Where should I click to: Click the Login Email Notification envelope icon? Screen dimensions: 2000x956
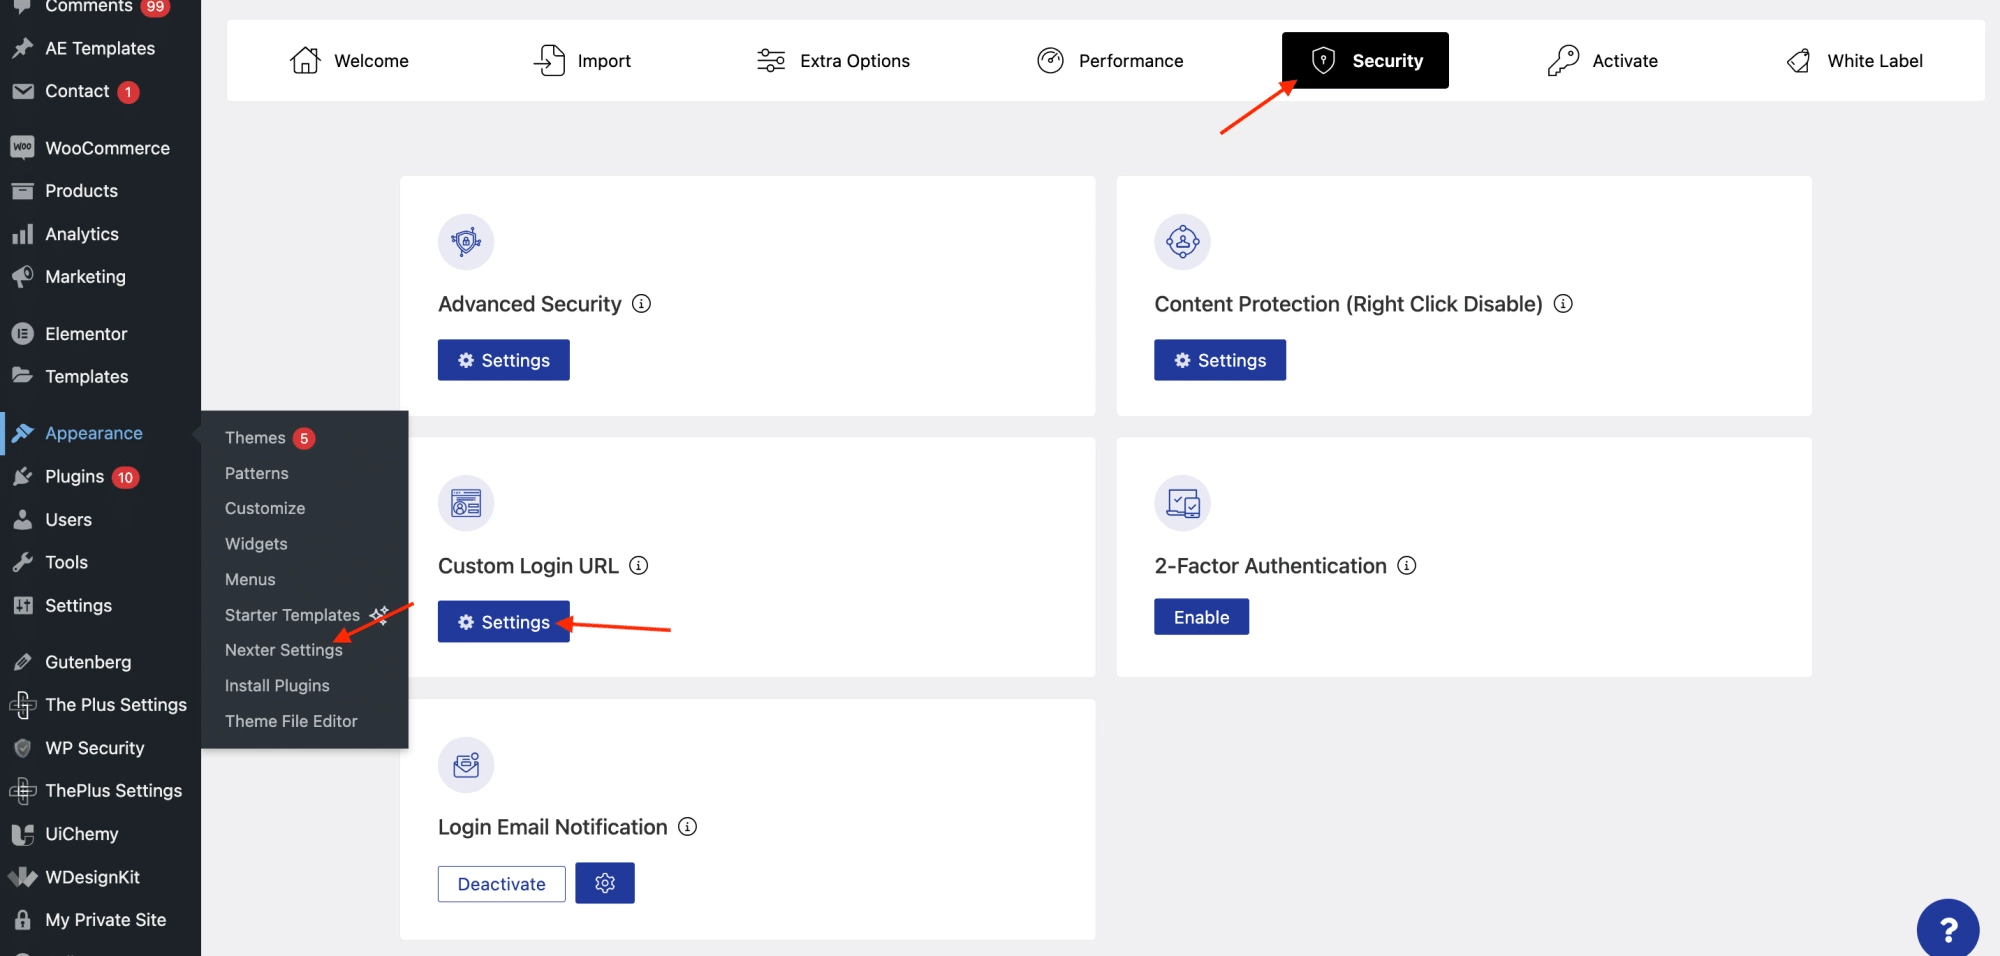465,765
